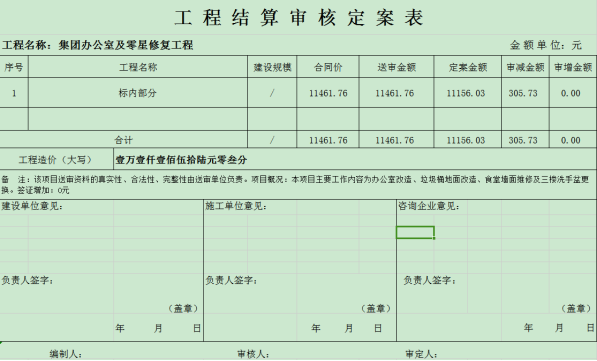Click the 工程造价（大写） label cell
The width and height of the screenshot is (597, 361).
click(x=56, y=160)
